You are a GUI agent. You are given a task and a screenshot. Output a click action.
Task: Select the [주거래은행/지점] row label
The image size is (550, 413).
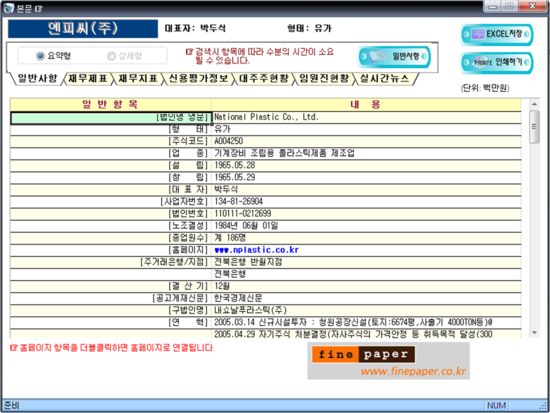[174, 262]
